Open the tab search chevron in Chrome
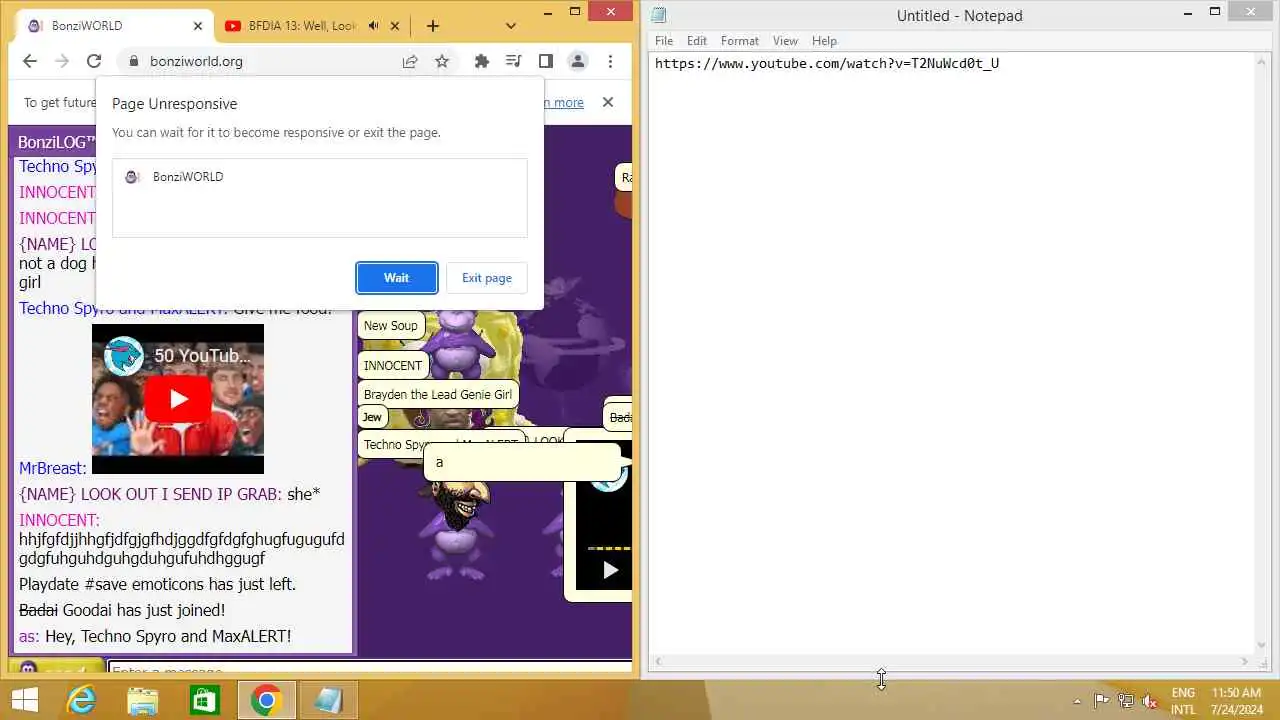This screenshot has width=1280, height=720. (511, 26)
